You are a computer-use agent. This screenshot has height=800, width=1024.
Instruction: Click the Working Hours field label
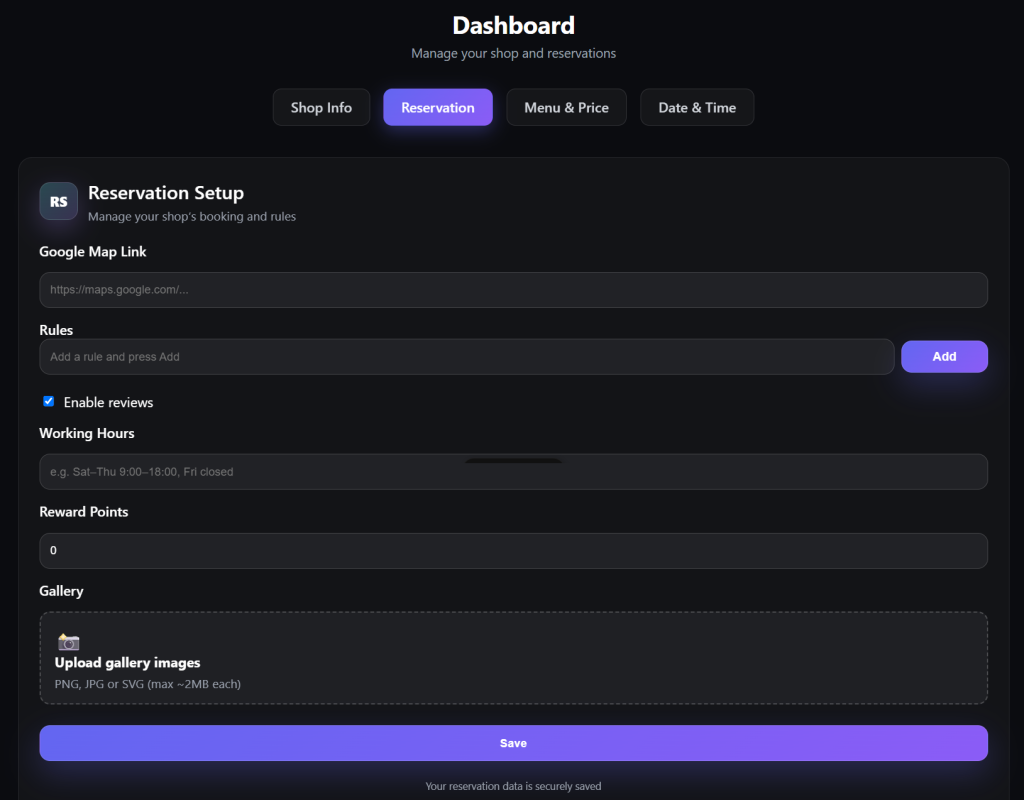tap(87, 433)
